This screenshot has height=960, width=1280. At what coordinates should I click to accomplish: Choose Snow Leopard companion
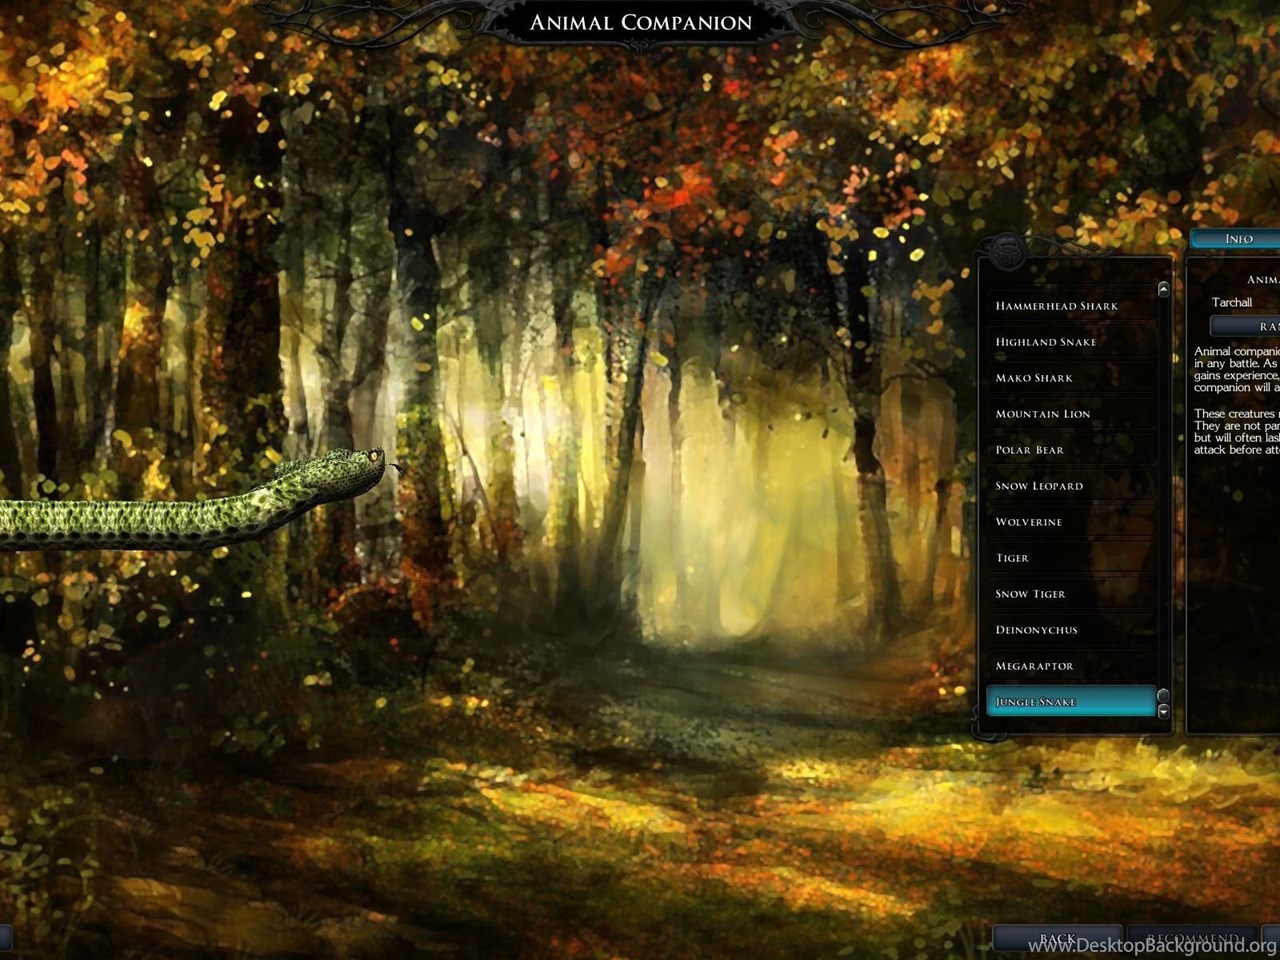point(1070,486)
